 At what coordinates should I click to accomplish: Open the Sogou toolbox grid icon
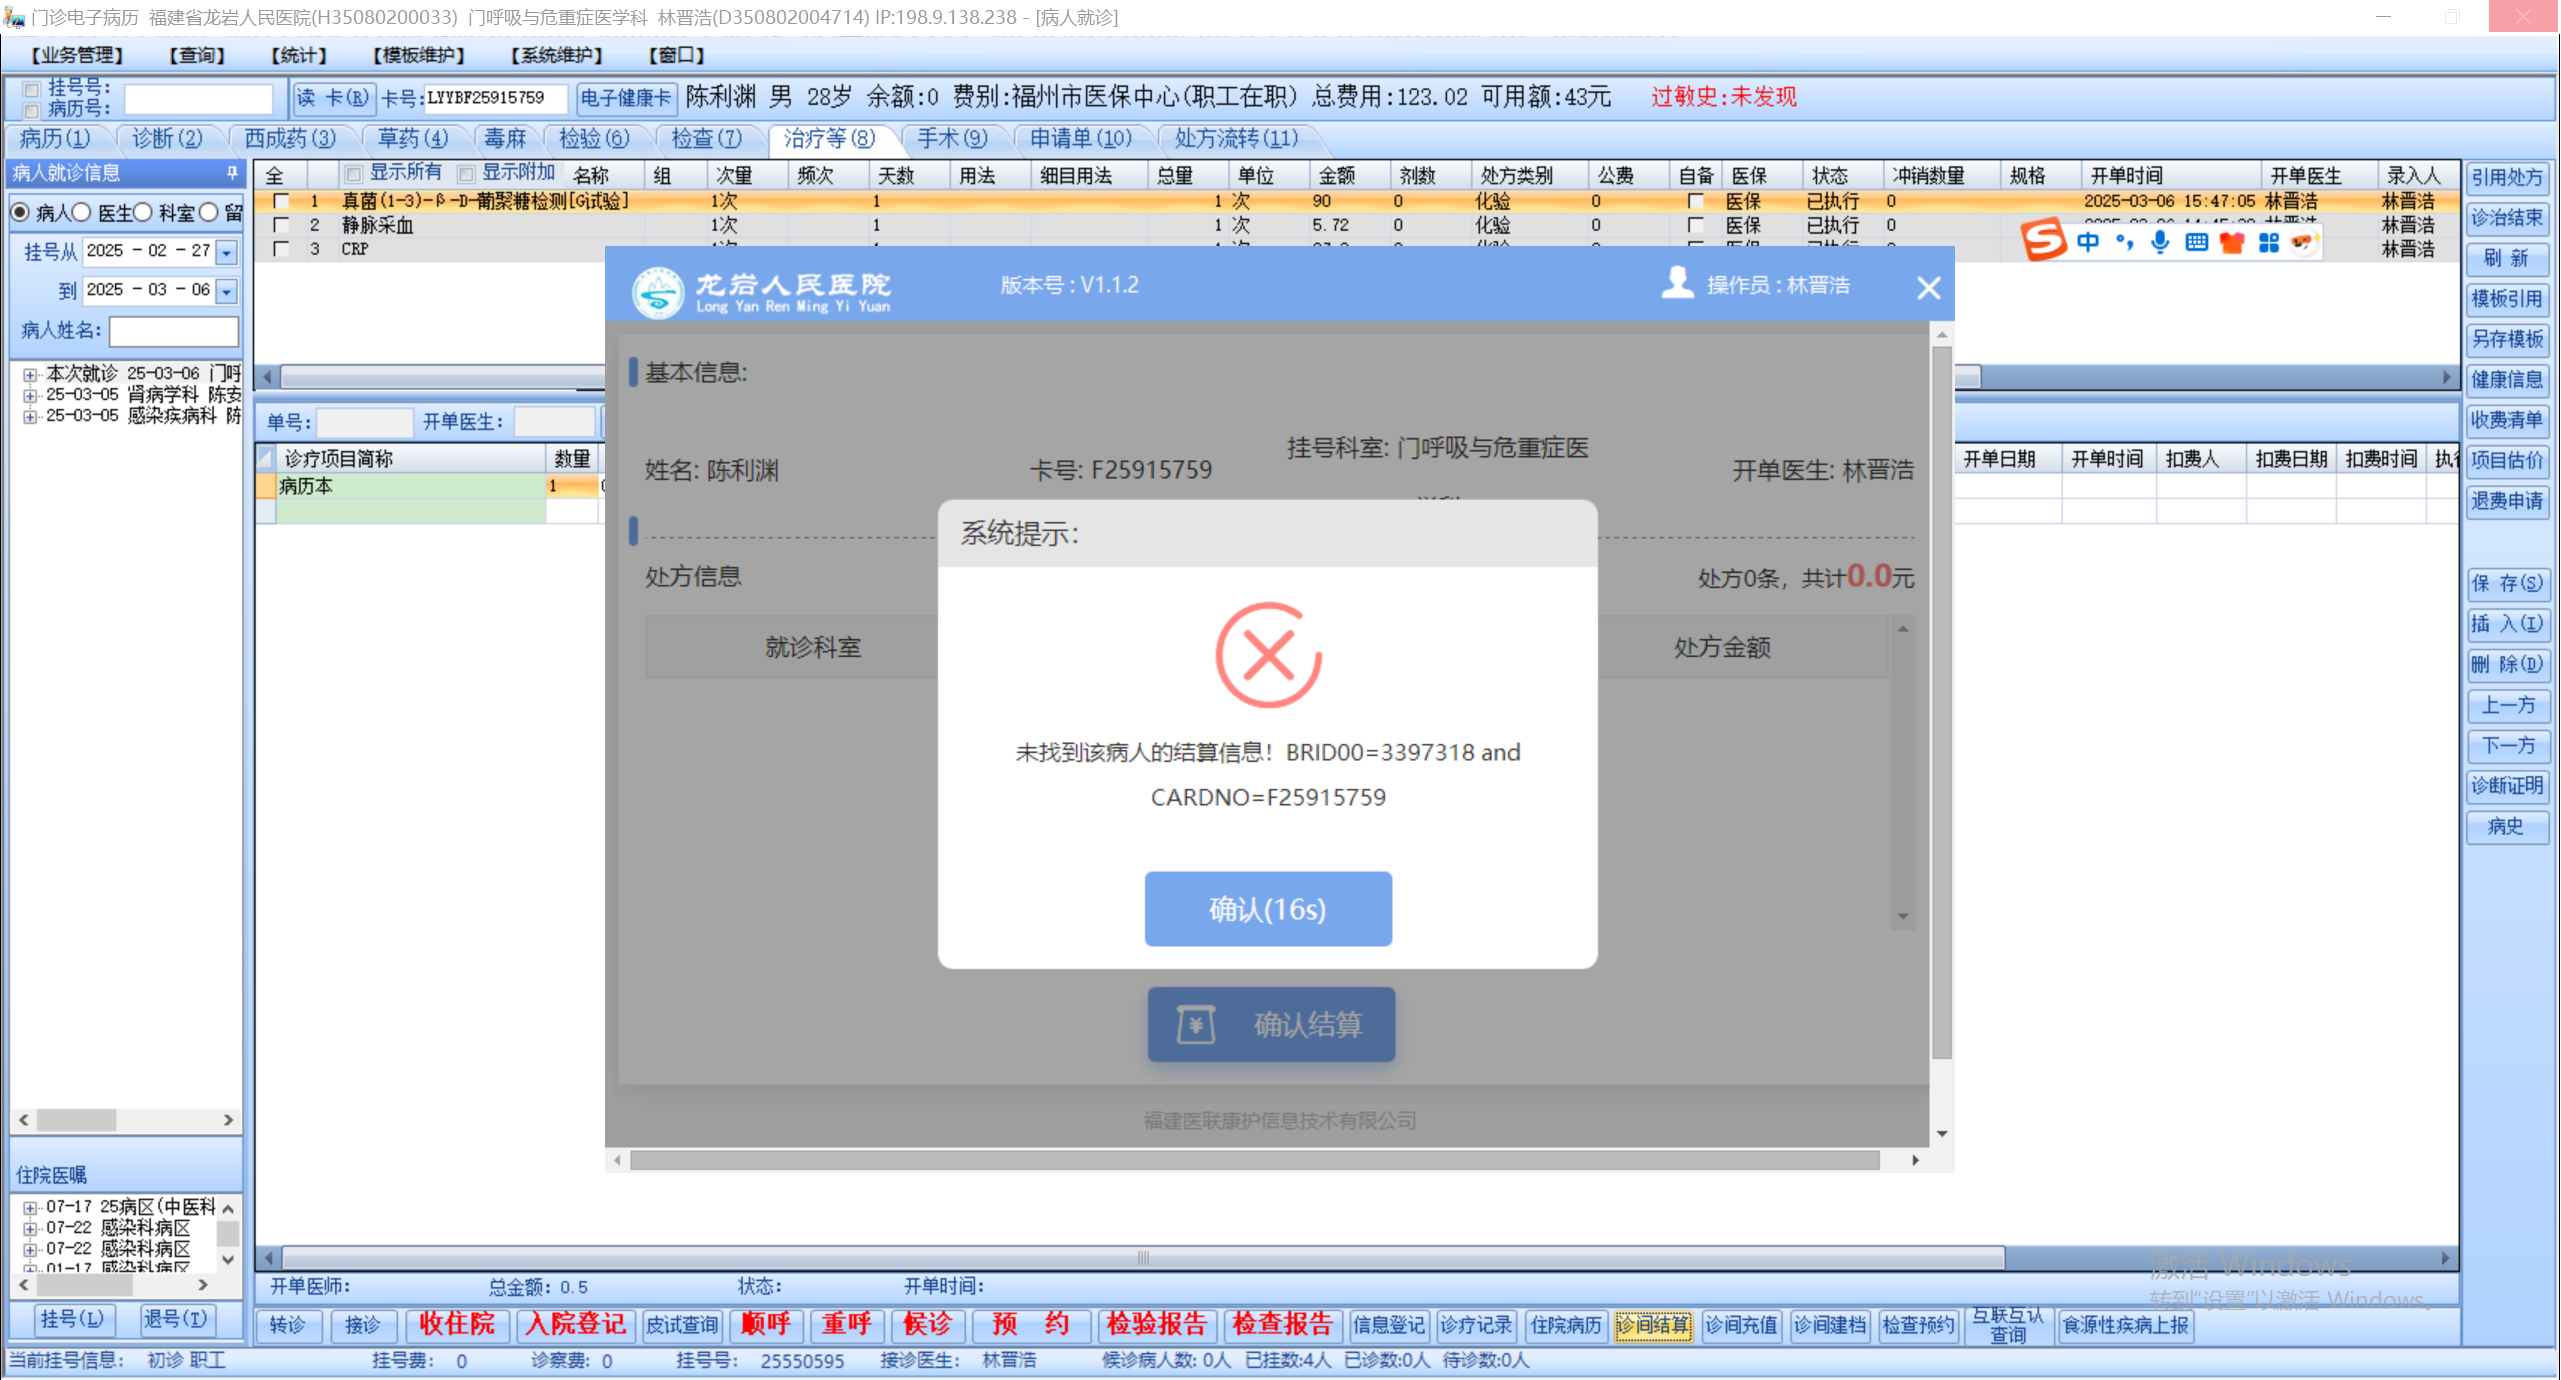coord(2268,242)
